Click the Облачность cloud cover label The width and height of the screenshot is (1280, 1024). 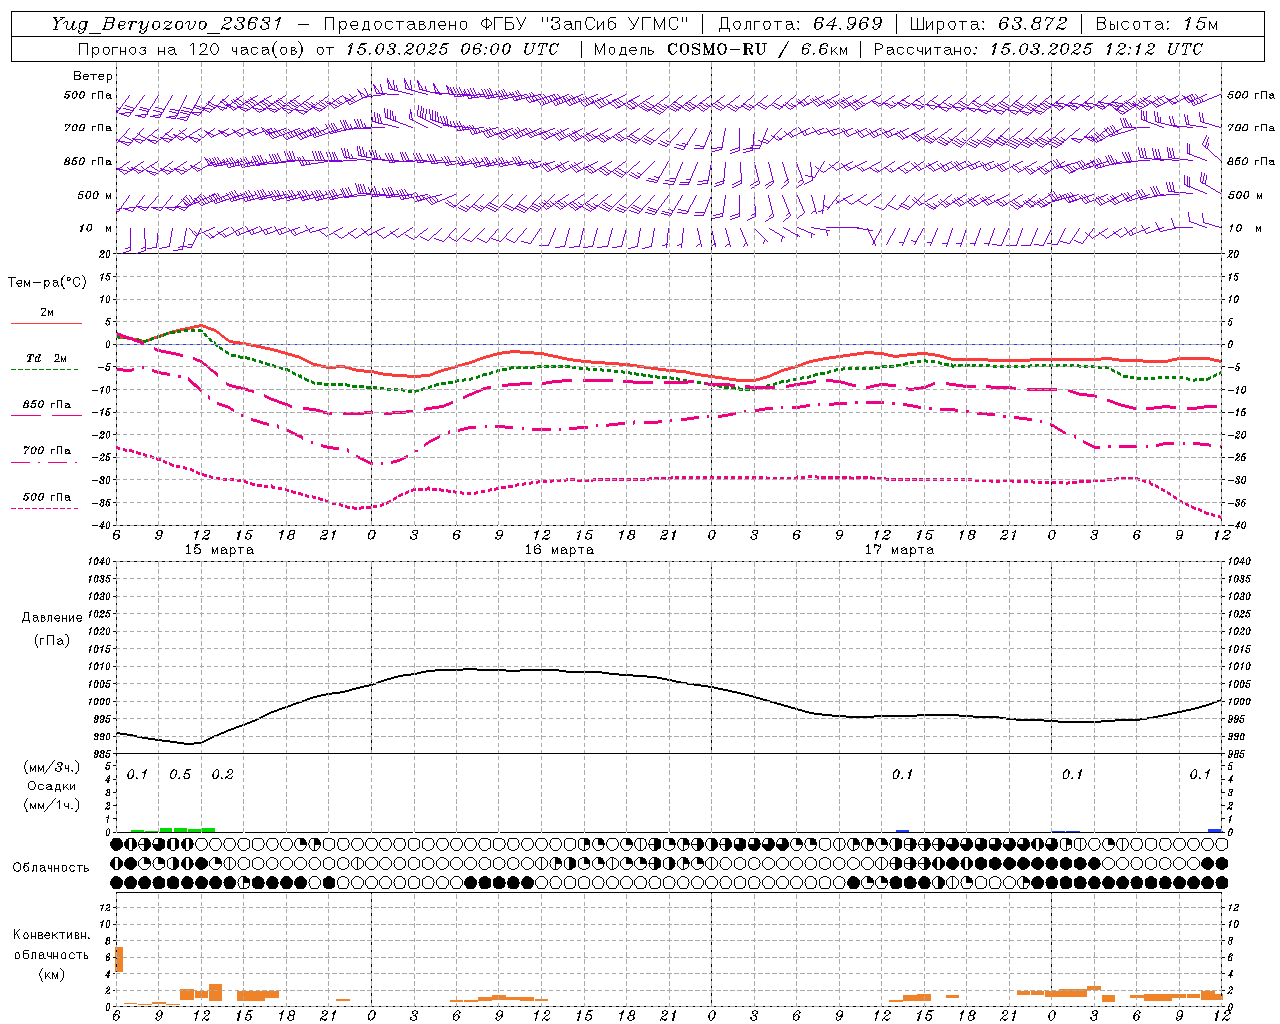pyautogui.click(x=51, y=868)
